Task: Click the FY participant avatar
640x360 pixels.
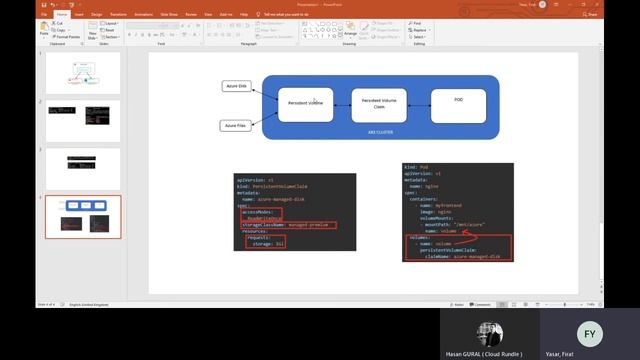Action: tap(590, 334)
